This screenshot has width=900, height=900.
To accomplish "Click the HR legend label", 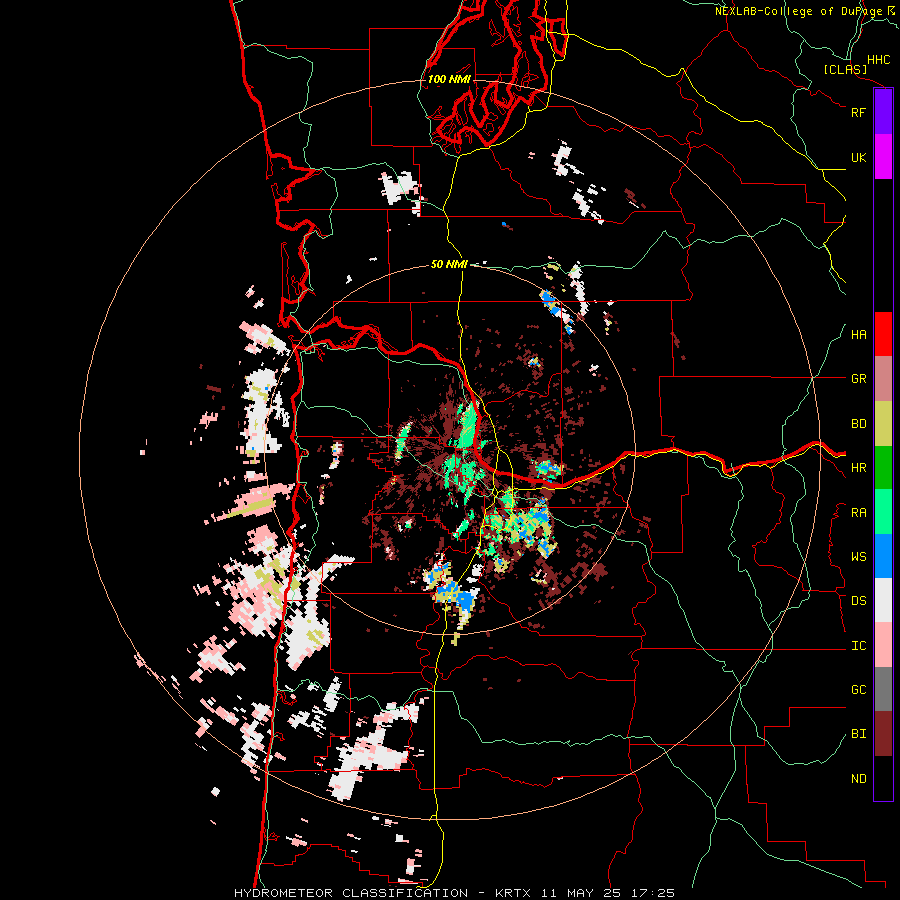I will (858, 468).
